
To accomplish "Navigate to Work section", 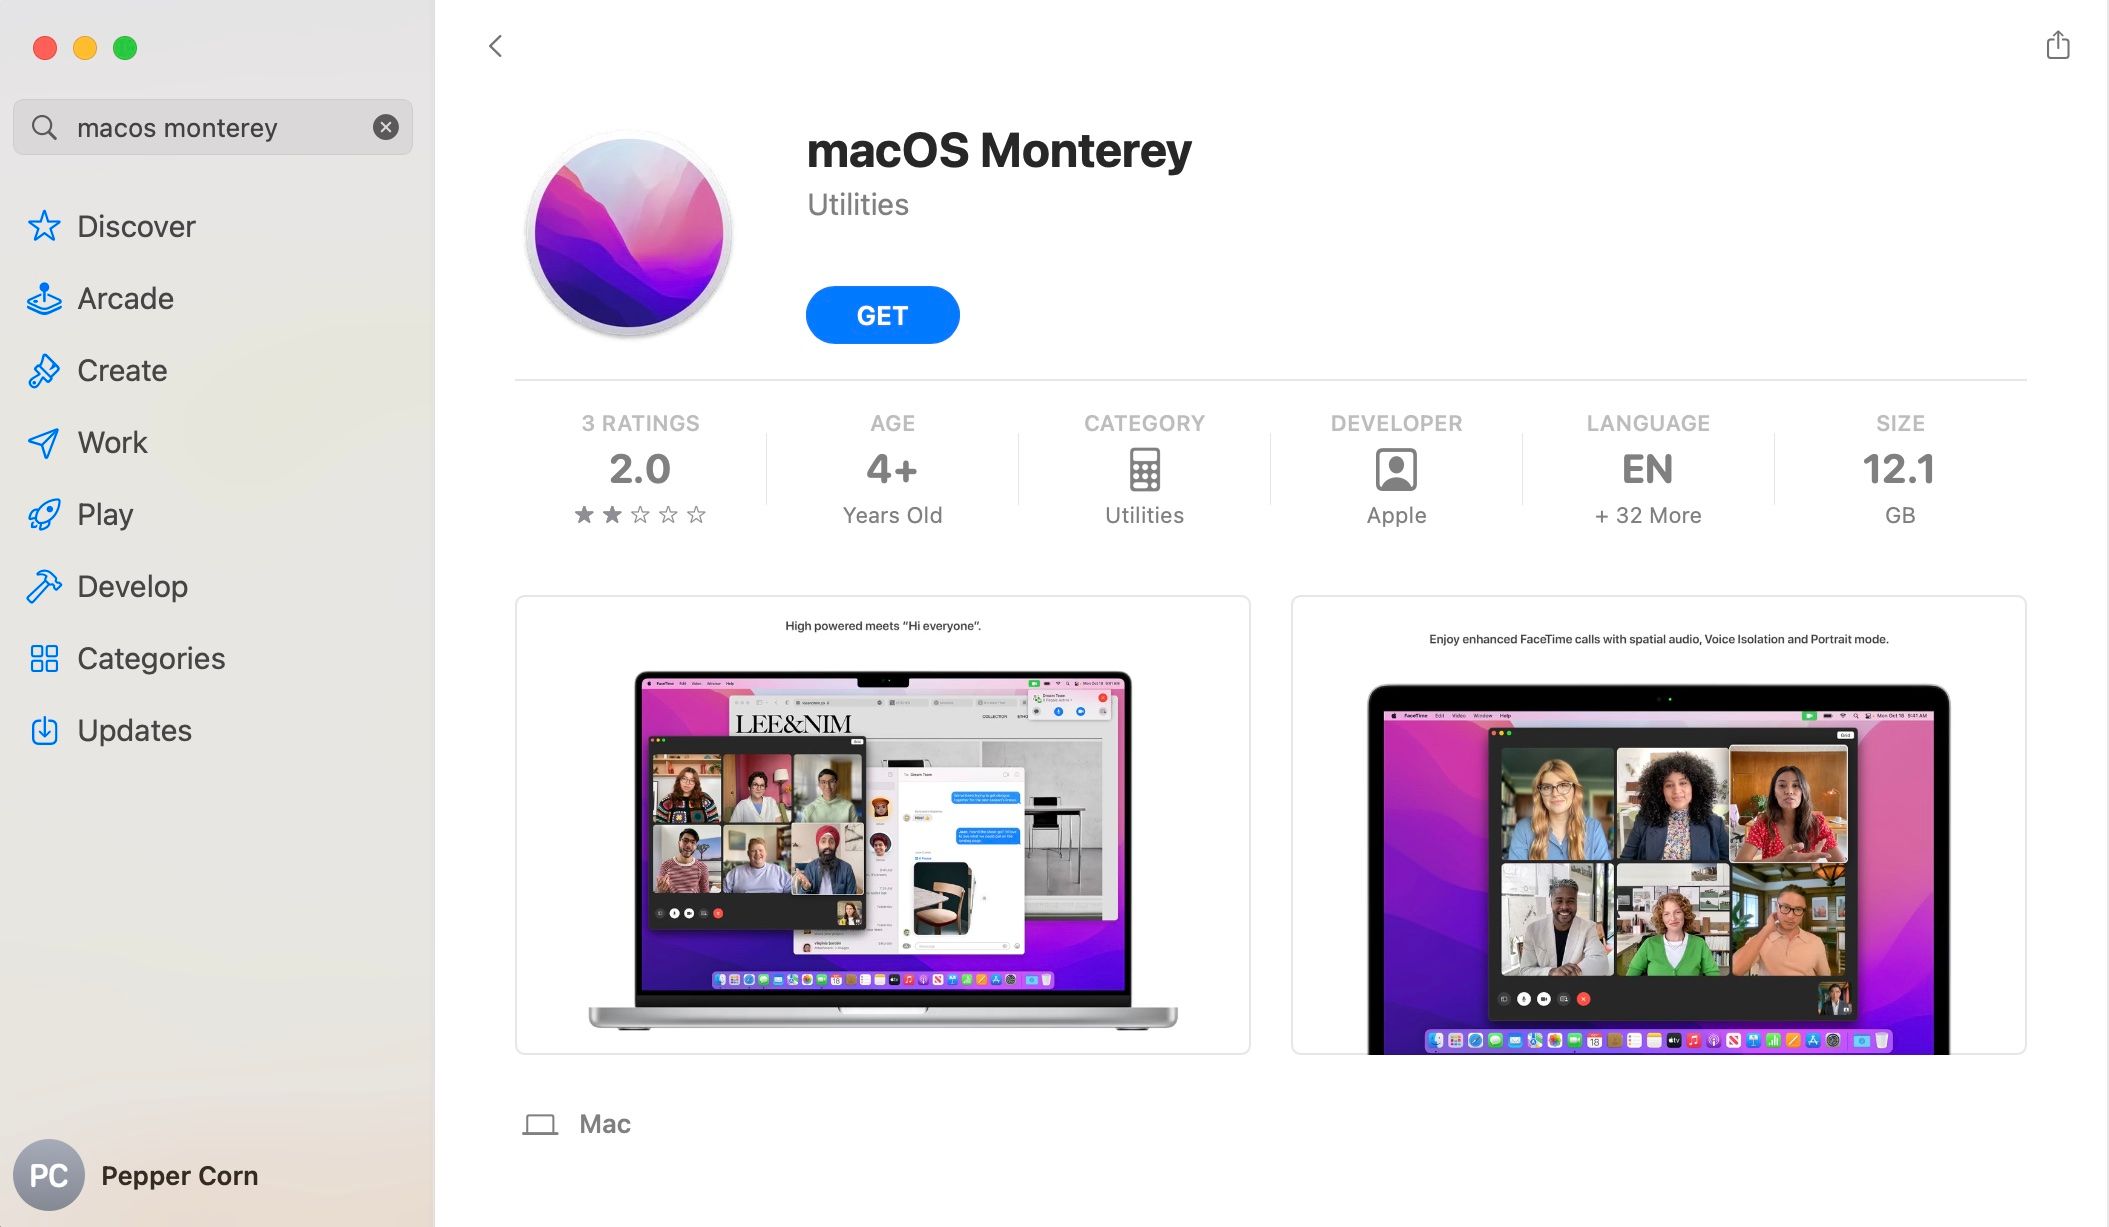I will tap(112, 441).
